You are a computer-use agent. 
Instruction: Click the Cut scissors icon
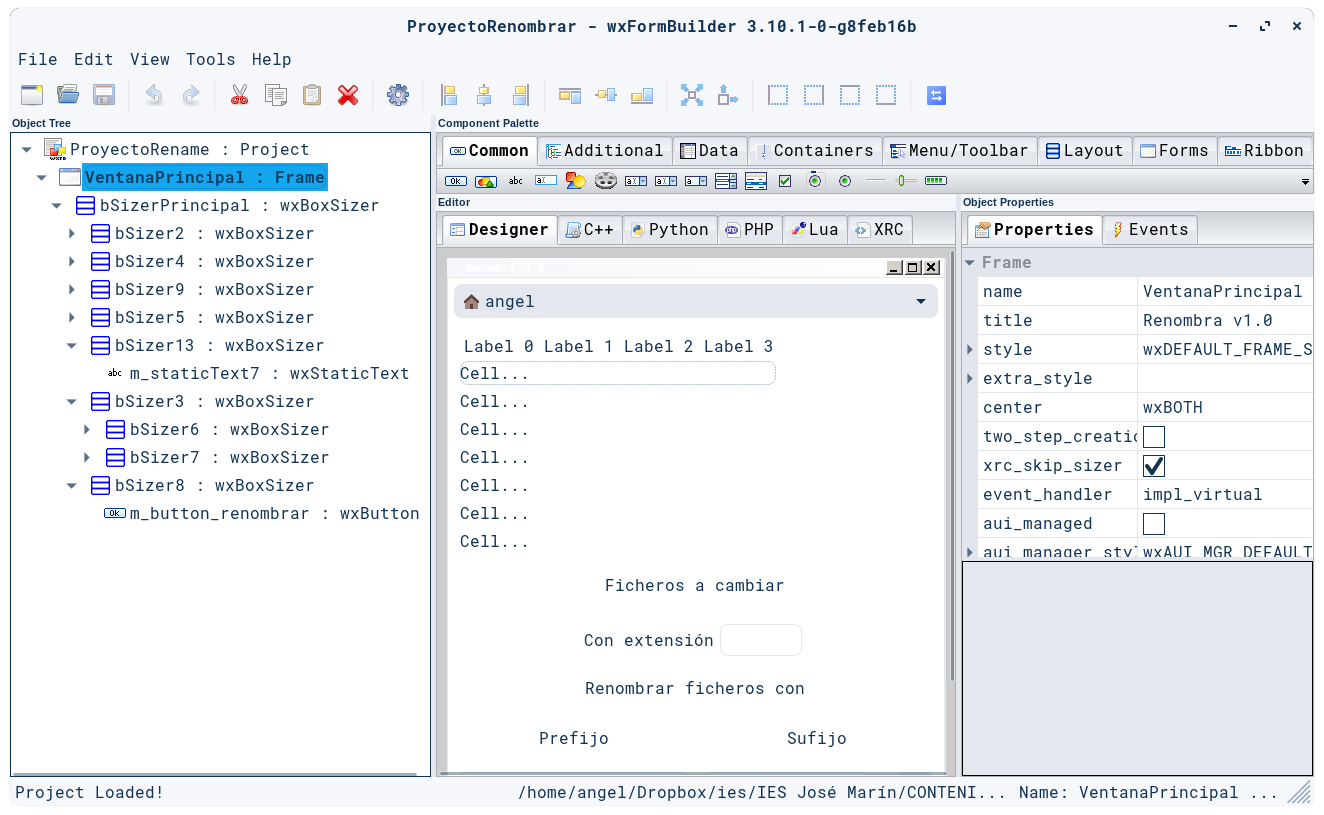(239, 95)
